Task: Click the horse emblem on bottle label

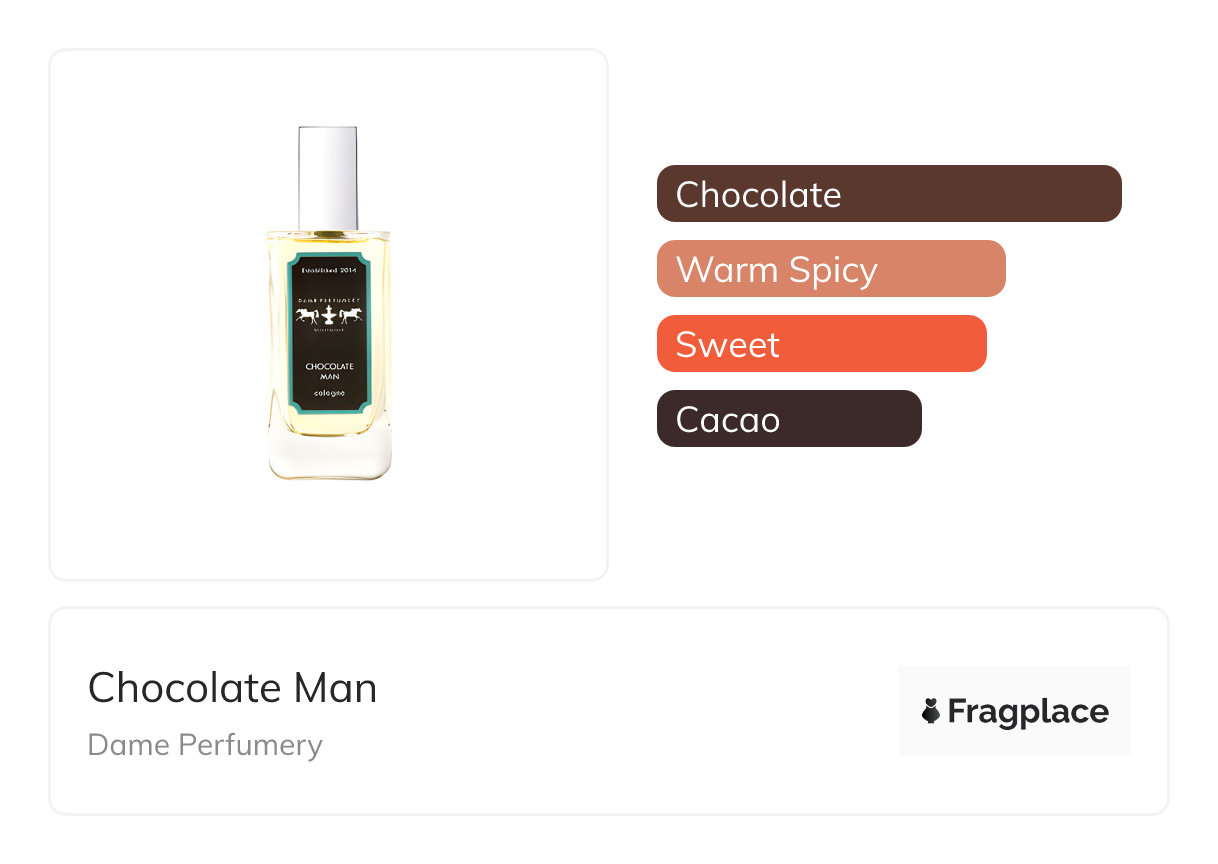Action: (x=329, y=315)
